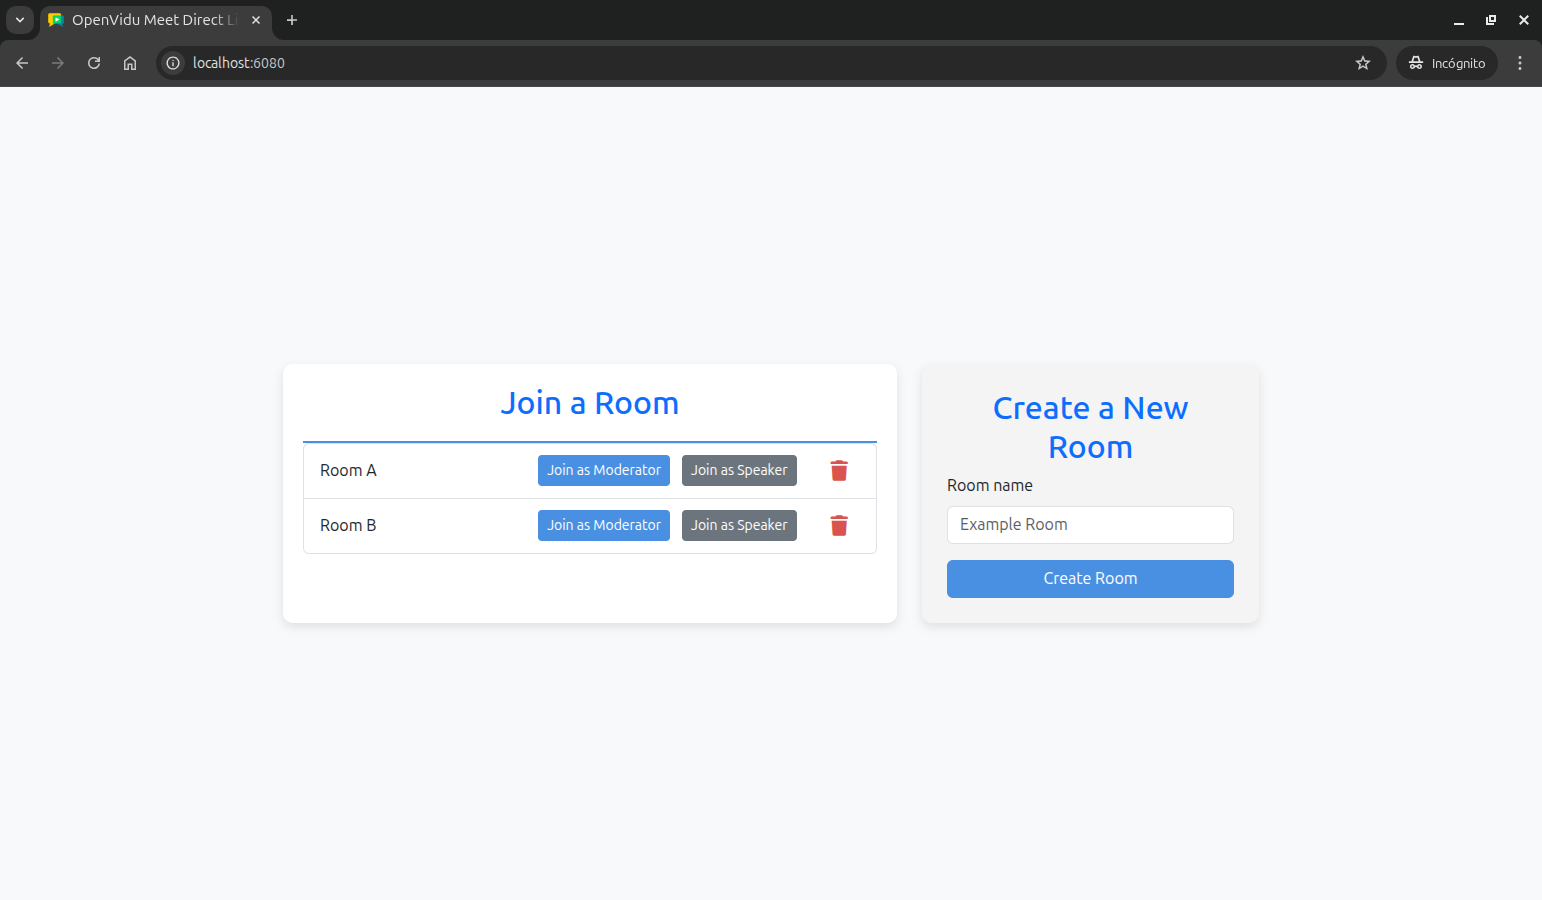Join Room A as Moderator
Image resolution: width=1542 pixels, height=900 pixels.
coord(603,471)
